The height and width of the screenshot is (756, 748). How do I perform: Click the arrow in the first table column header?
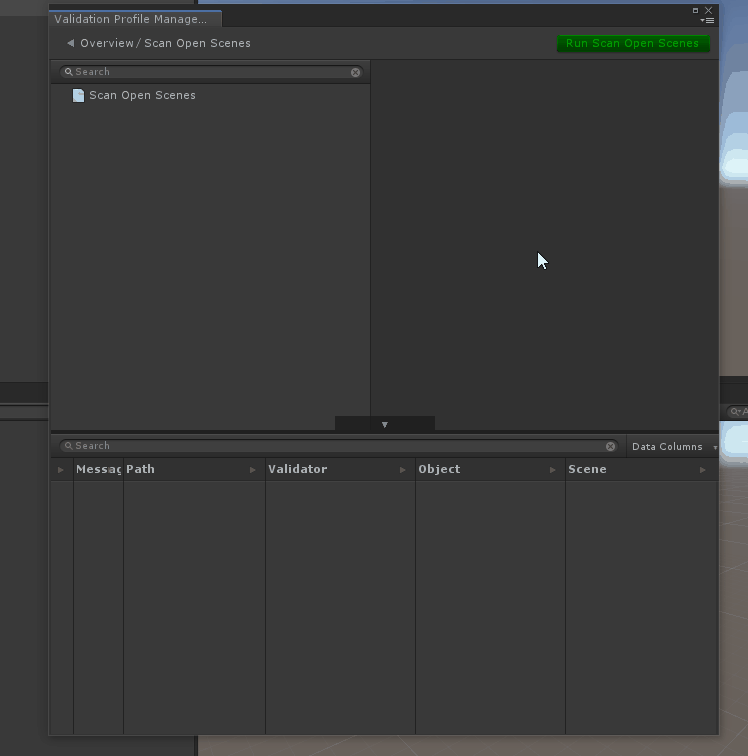click(61, 469)
